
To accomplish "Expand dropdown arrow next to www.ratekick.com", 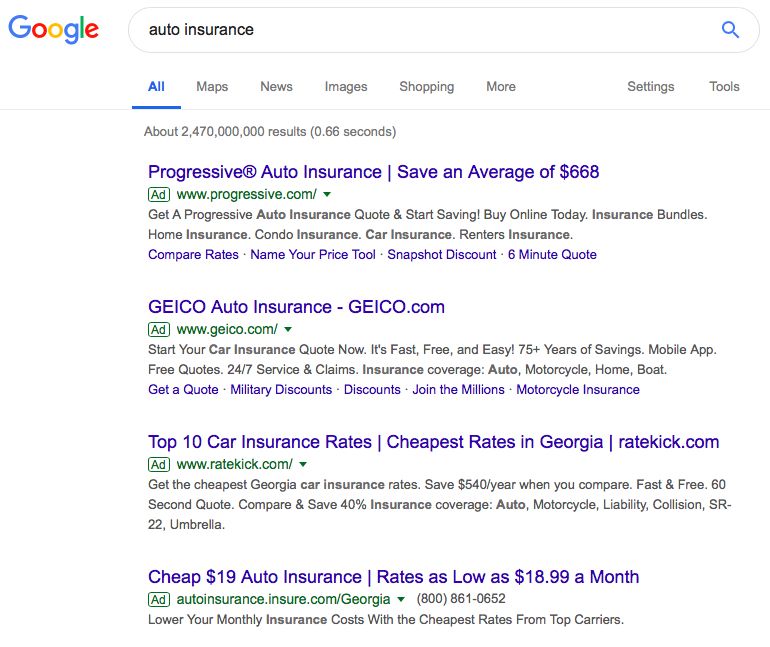I will click(x=303, y=464).
